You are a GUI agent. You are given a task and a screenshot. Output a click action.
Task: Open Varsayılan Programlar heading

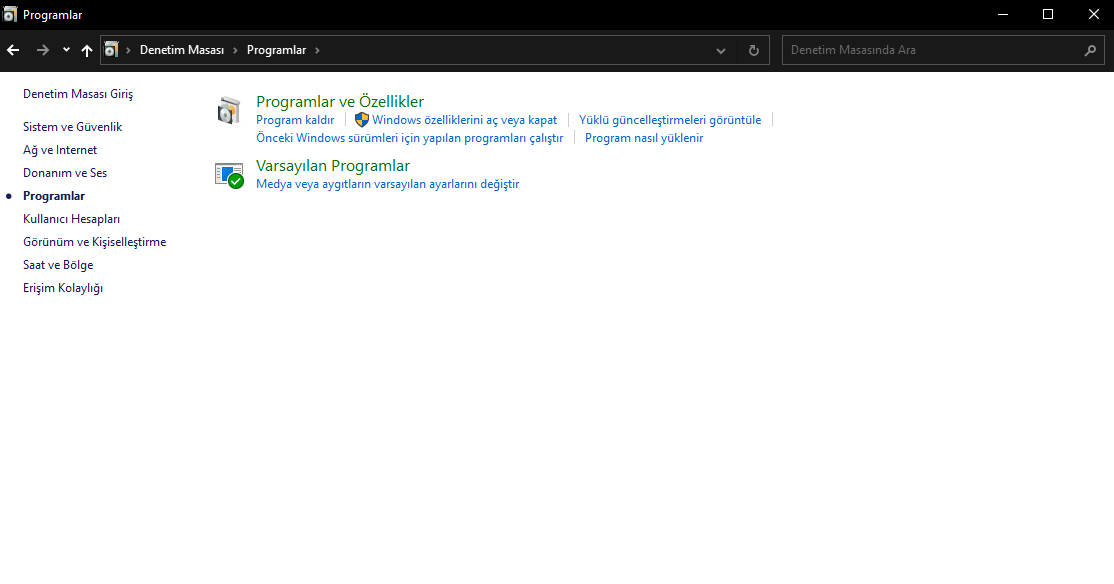point(332,166)
